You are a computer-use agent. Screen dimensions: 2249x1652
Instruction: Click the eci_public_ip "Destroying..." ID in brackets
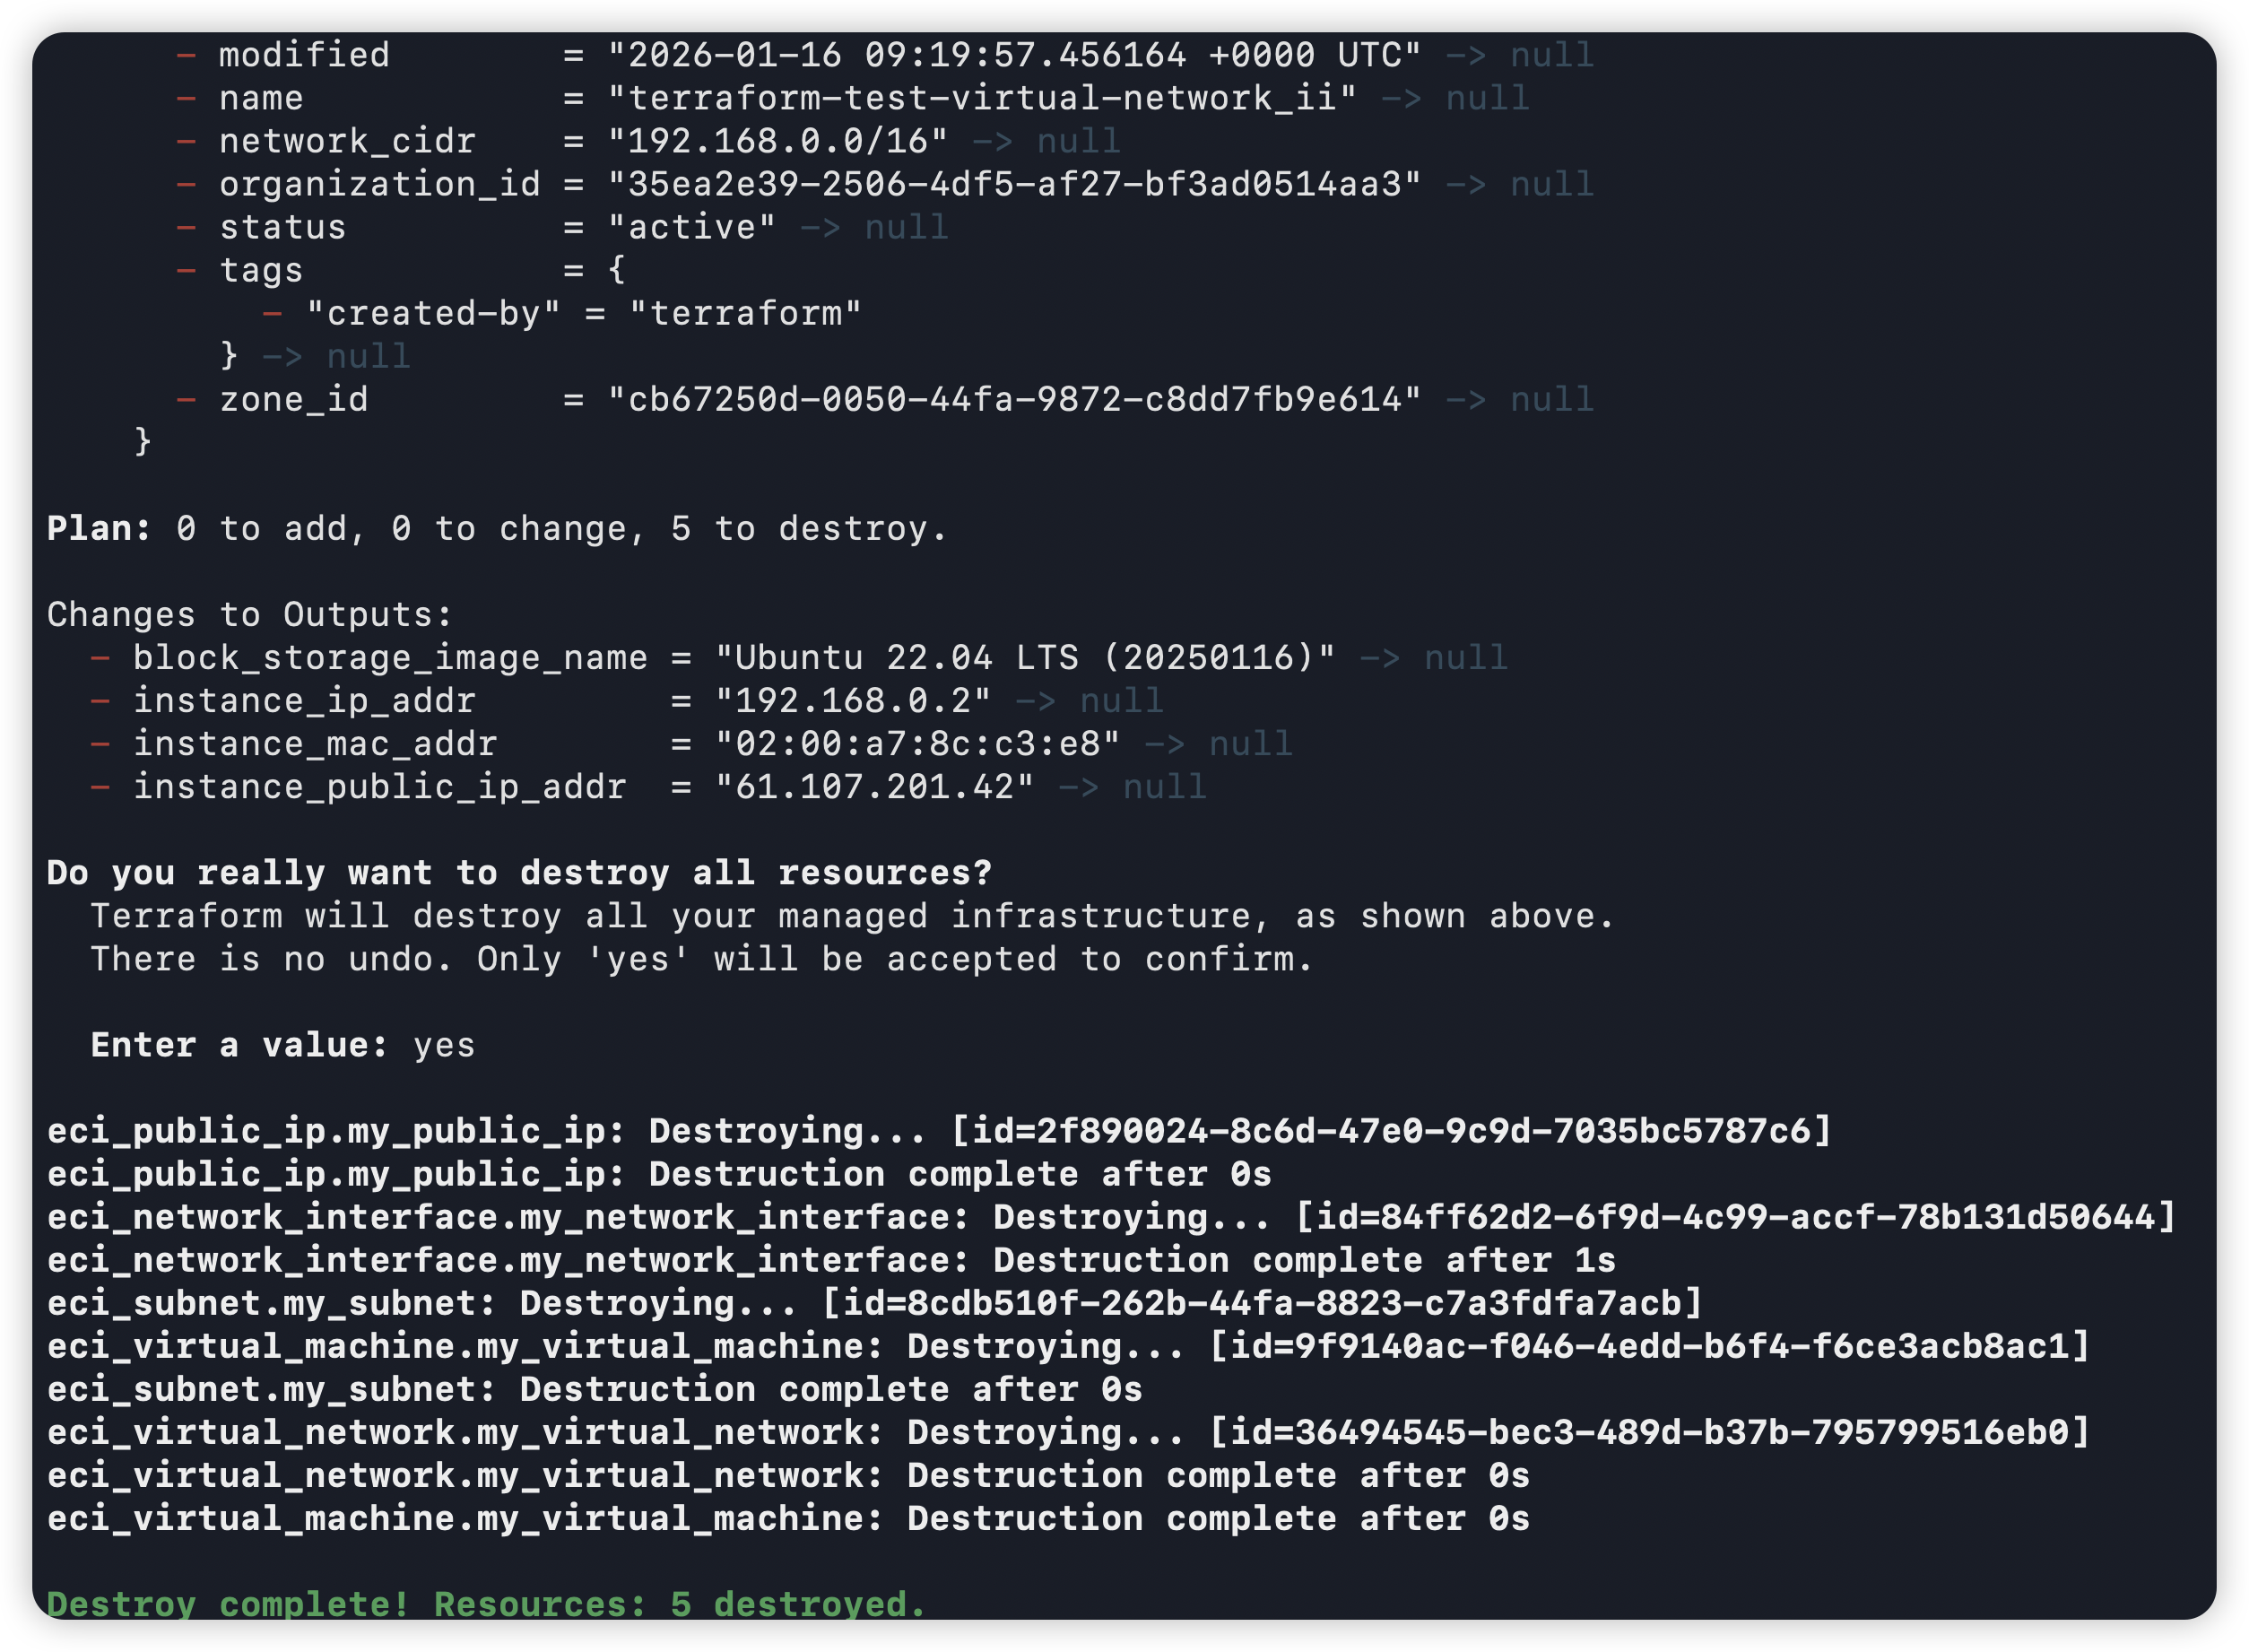pos(1390,1131)
